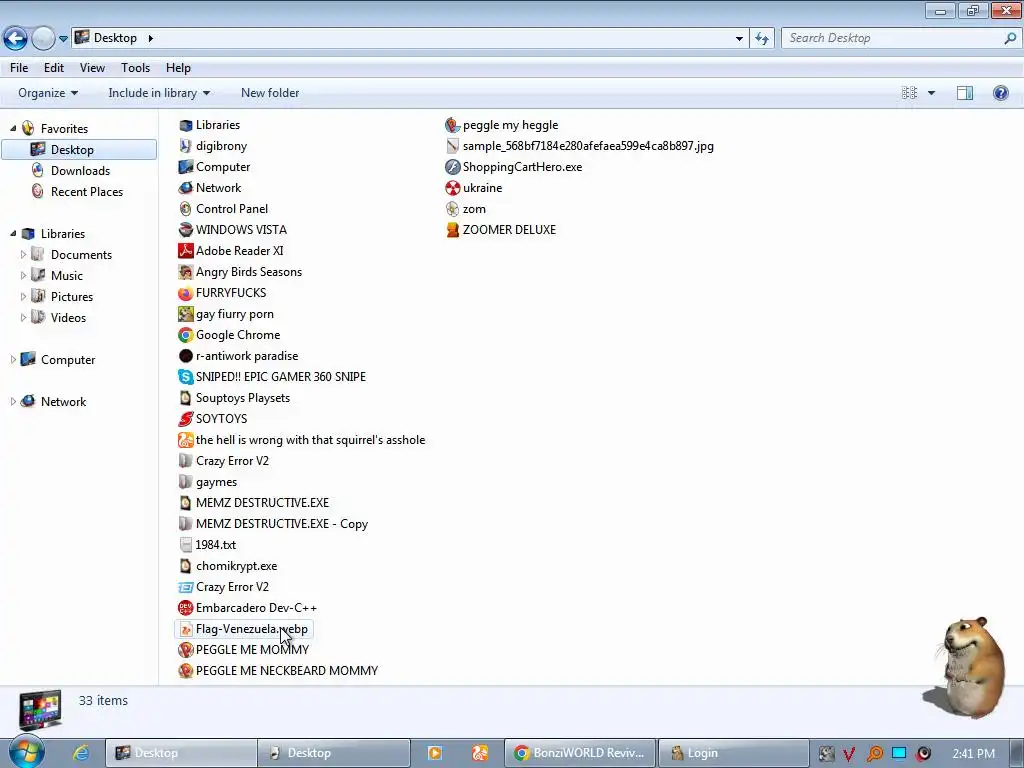Expand the Network tree node
The image size is (1024, 768).
pyautogui.click(x=13, y=402)
